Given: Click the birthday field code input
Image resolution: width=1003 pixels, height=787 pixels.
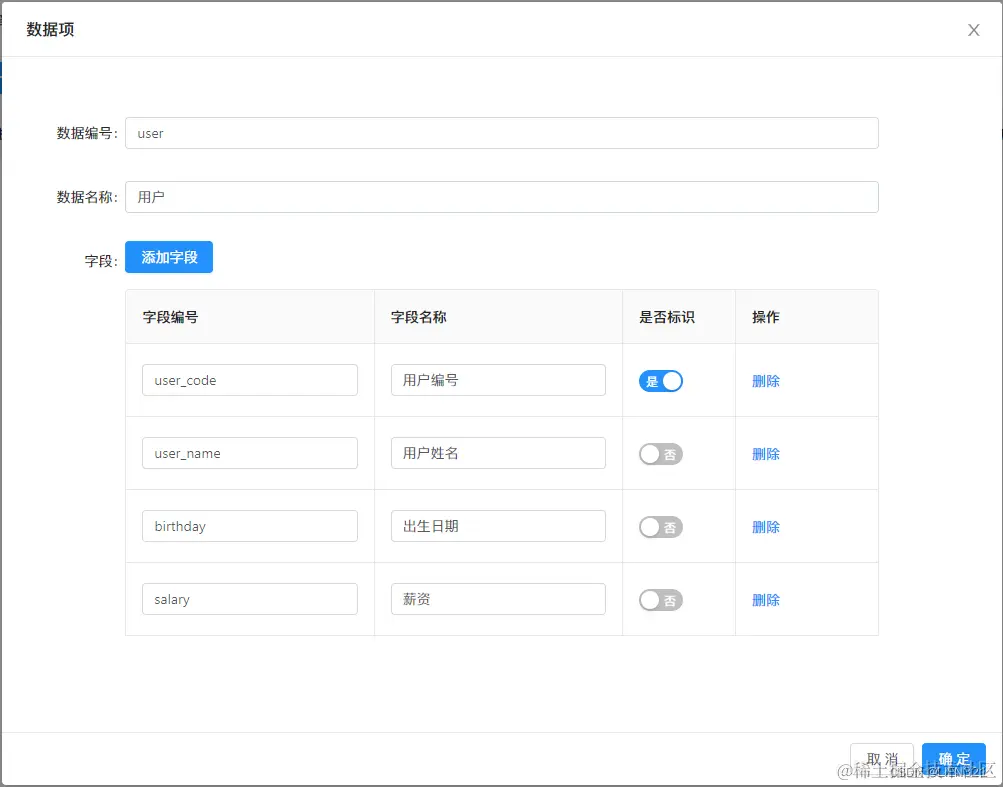Looking at the screenshot, I should click(x=249, y=526).
